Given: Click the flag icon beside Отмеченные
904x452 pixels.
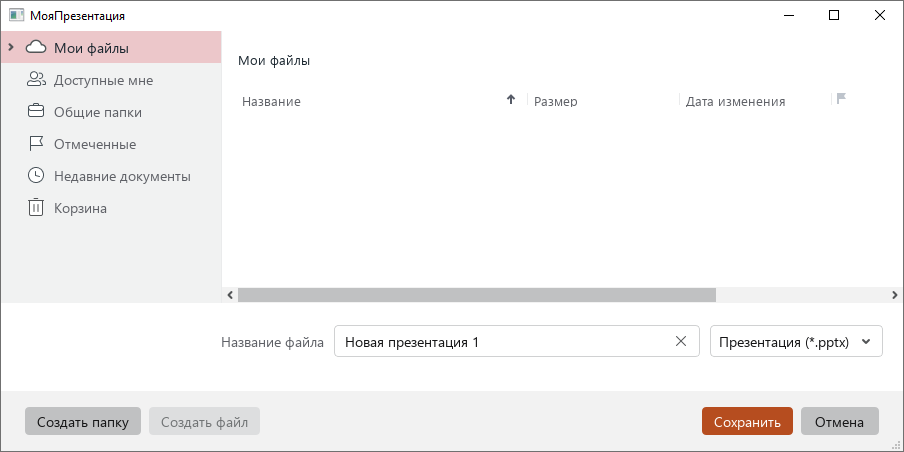Looking at the screenshot, I should (36, 144).
